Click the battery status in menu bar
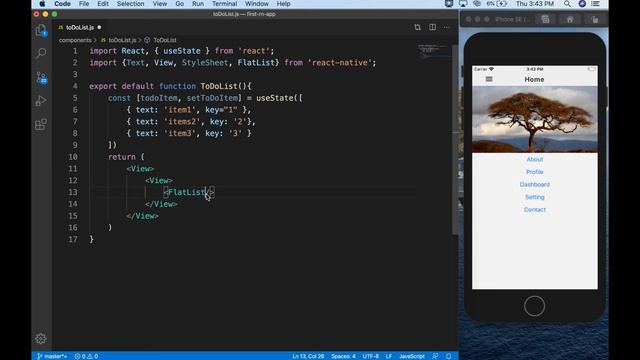The width and height of the screenshot is (640, 360). click(497, 4)
